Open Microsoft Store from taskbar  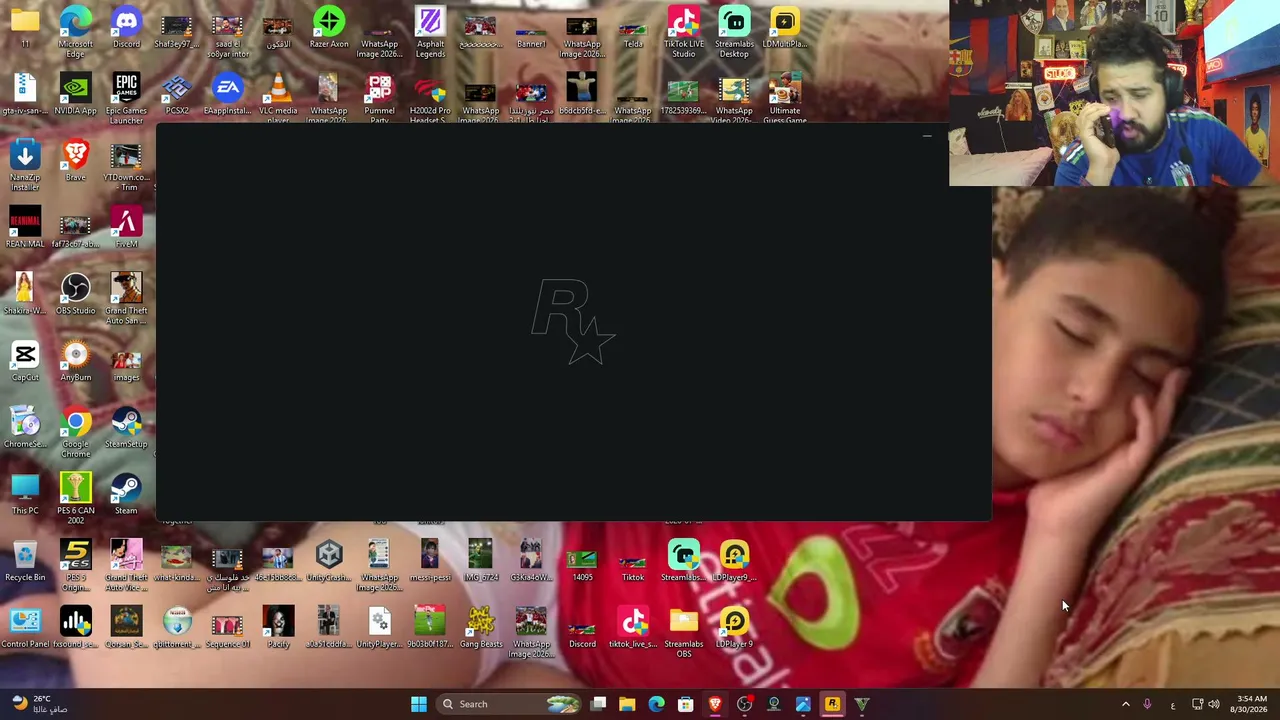(x=685, y=704)
